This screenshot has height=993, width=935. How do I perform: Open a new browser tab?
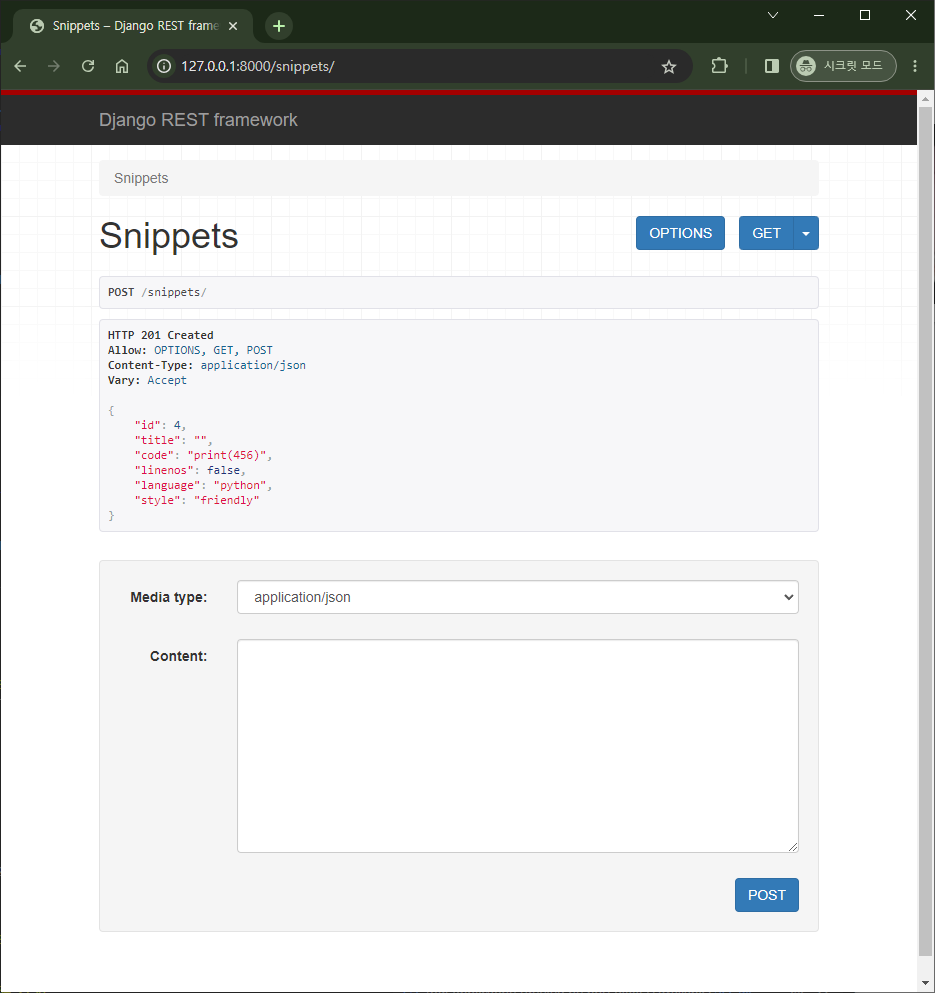pyautogui.click(x=279, y=26)
